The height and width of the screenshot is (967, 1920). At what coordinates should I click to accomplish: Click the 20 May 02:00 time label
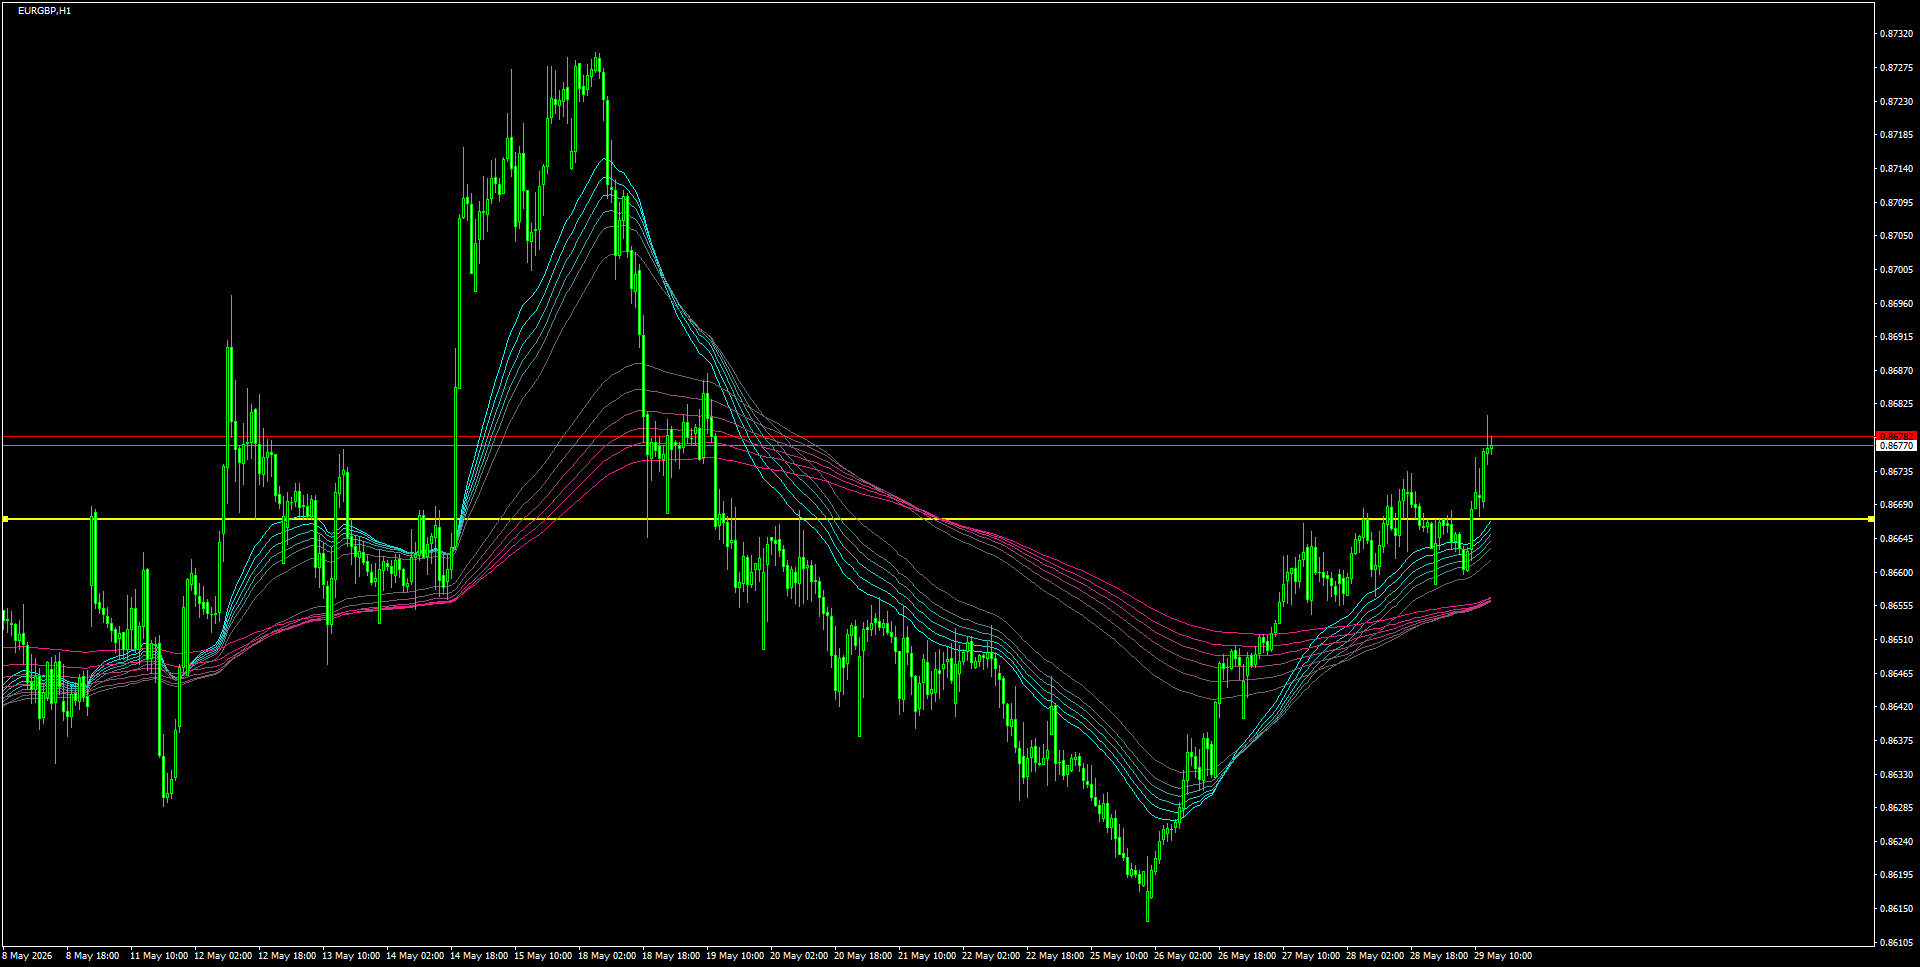(799, 956)
